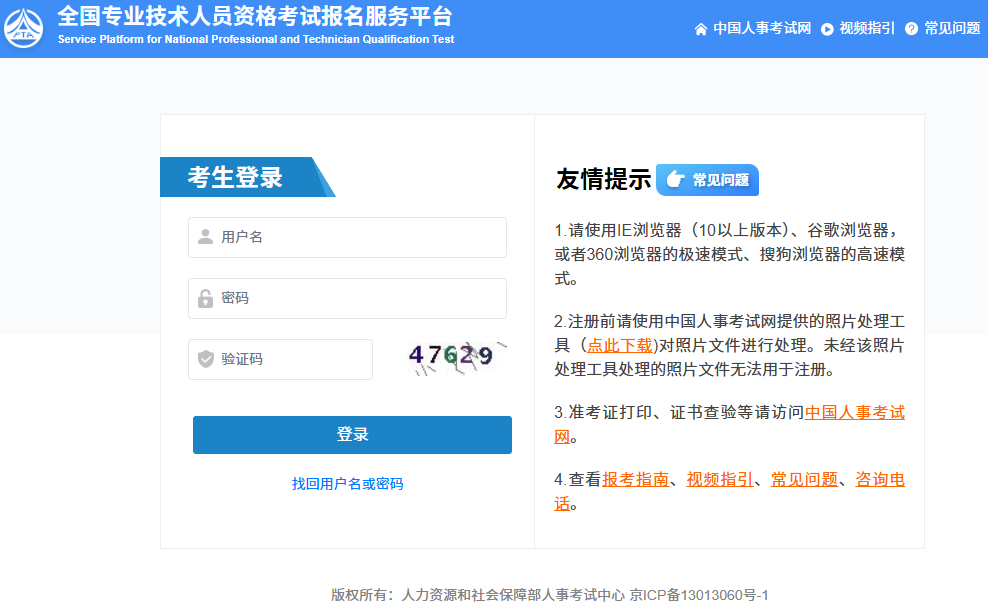Screen dimensions: 988x607
Task: Click the play icon beside 视频指引
Action: click(827, 29)
